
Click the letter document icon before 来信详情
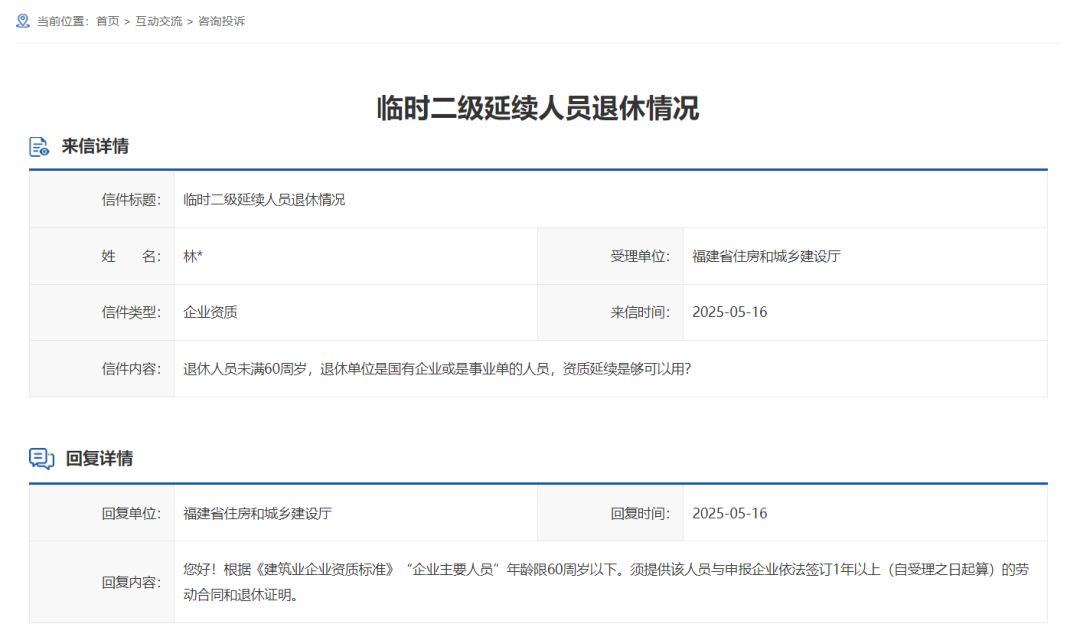pos(38,146)
